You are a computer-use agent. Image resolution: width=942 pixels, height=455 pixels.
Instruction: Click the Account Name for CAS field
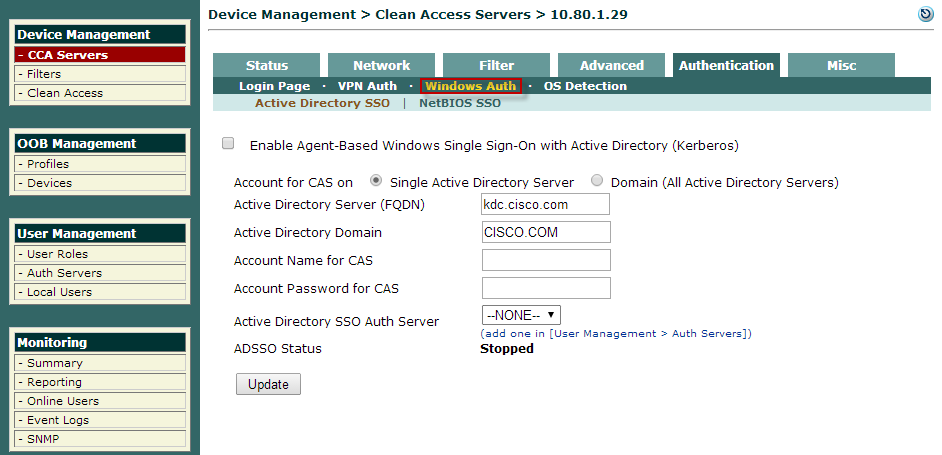click(x=546, y=260)
